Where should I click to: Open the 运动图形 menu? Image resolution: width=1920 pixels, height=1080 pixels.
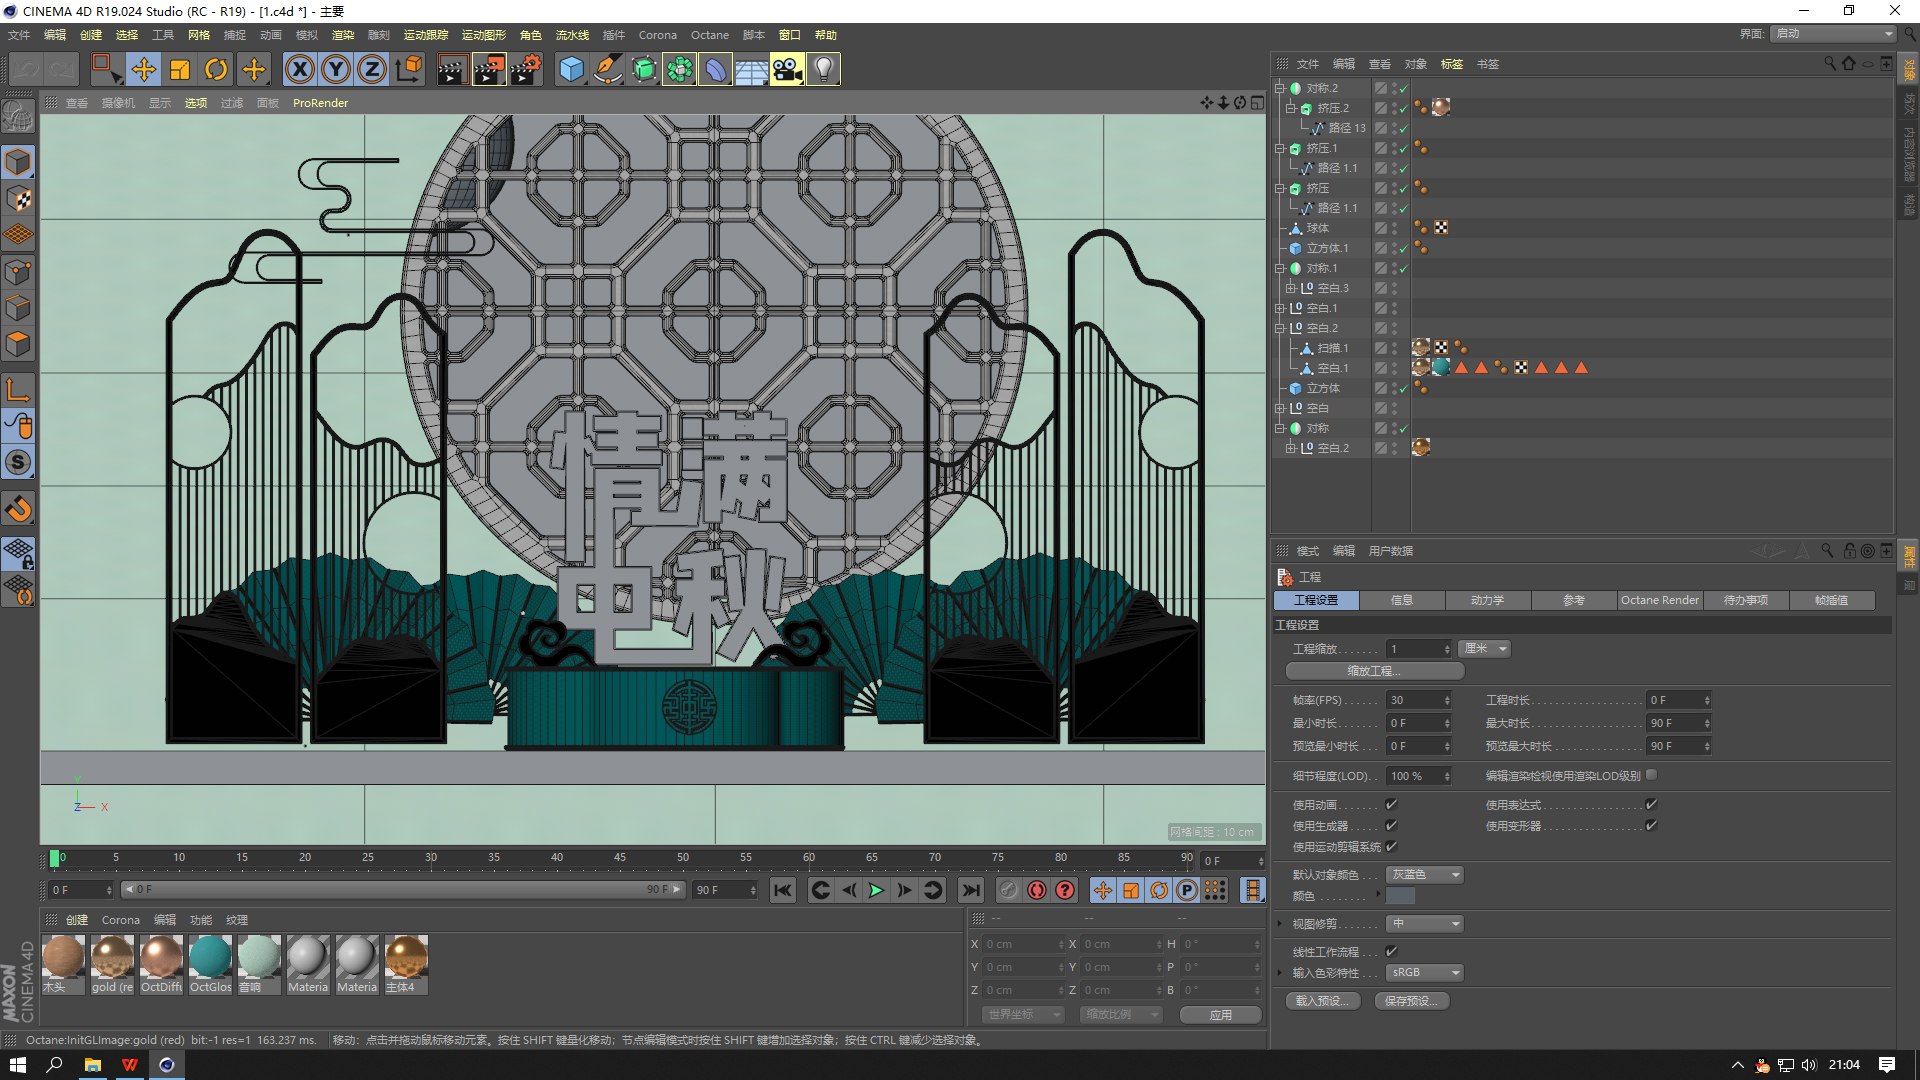click(484, 35)
